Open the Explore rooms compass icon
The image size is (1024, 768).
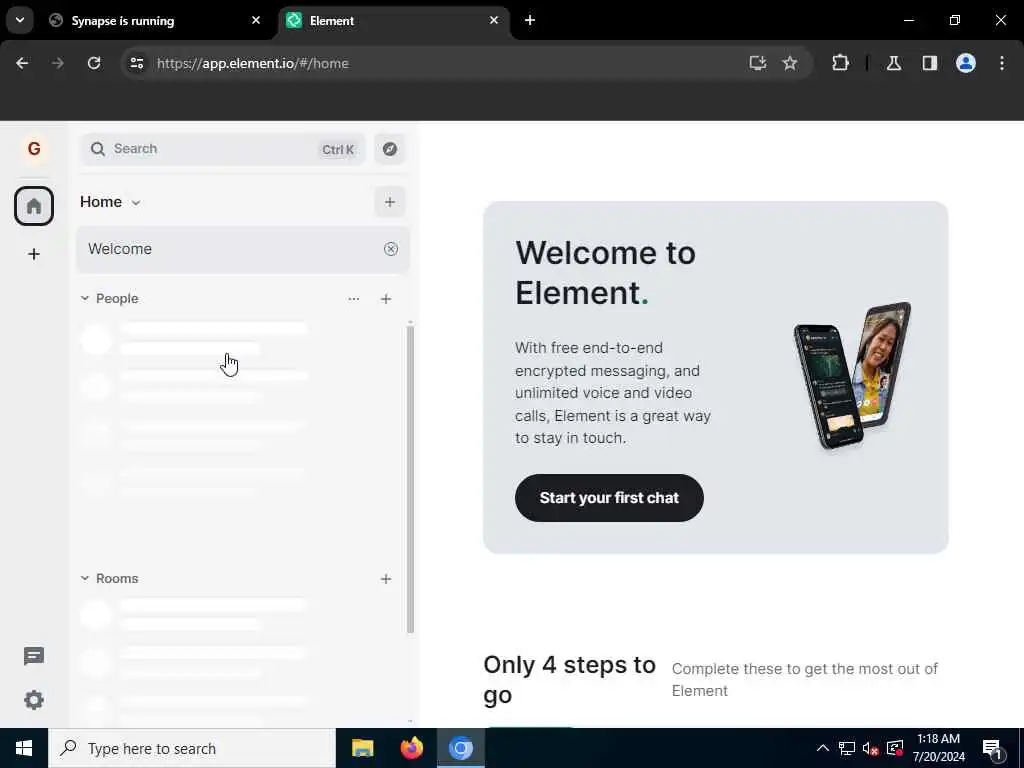click(390, 149)
